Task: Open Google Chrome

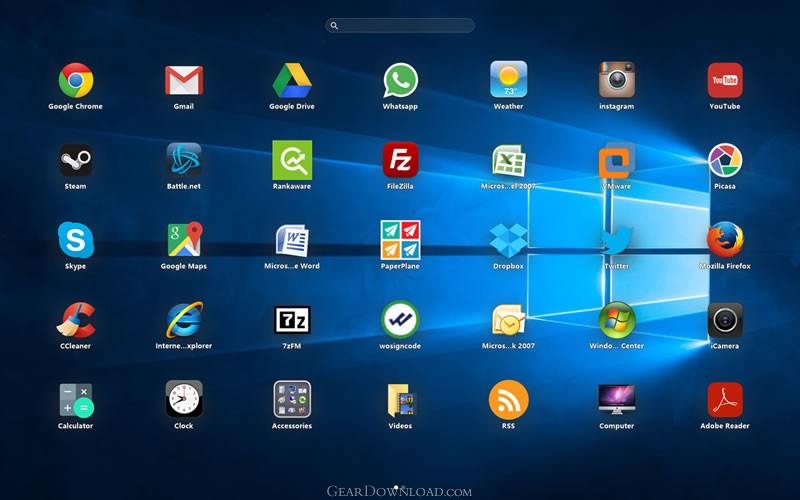Action: pos(76,80)
